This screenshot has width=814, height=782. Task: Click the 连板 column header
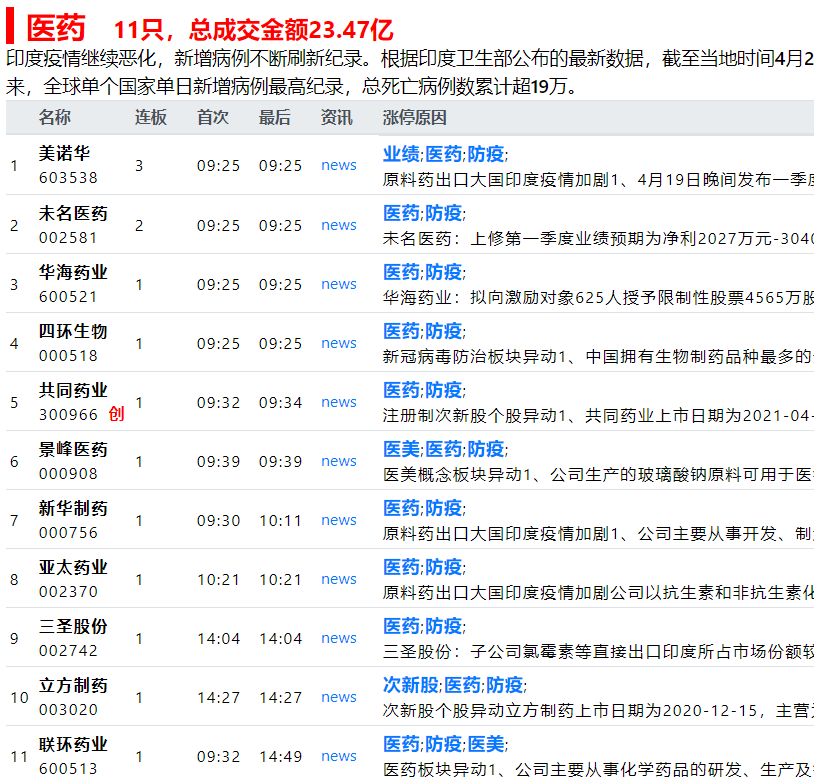[151, 118]
